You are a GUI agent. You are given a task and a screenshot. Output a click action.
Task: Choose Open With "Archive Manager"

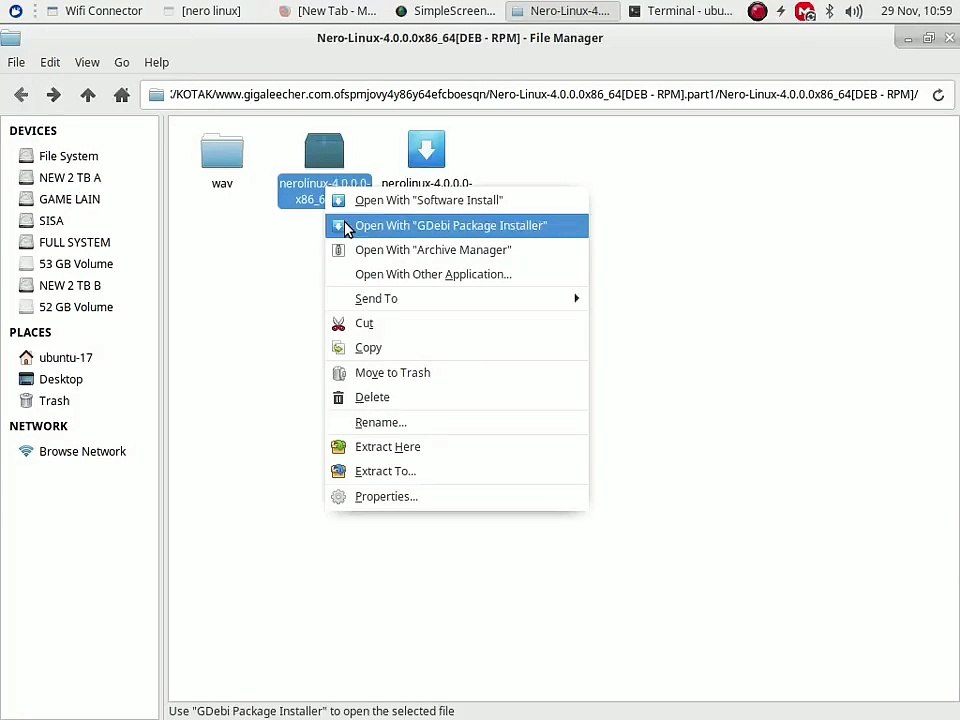pos(457,250)
